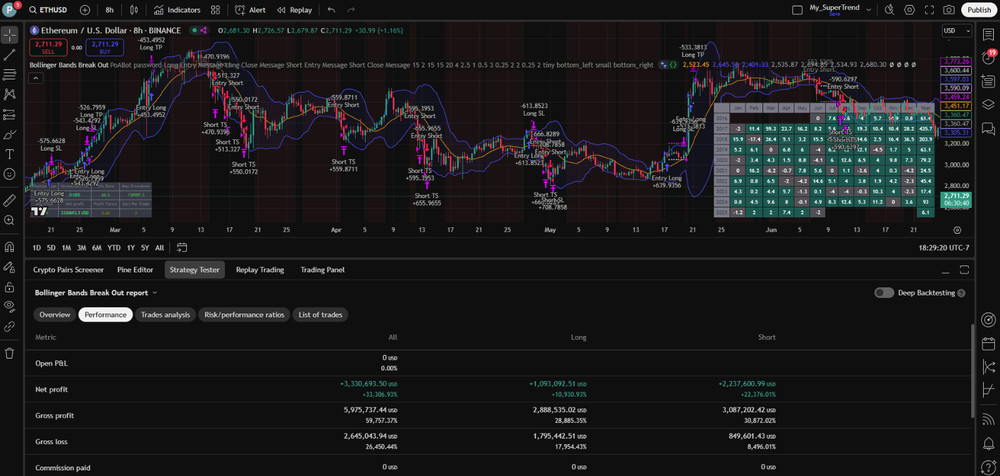The width and height of the screenshot is (1000, 476).
Task: Open alerts panel with 19 badge
Action: pos(989,58)
